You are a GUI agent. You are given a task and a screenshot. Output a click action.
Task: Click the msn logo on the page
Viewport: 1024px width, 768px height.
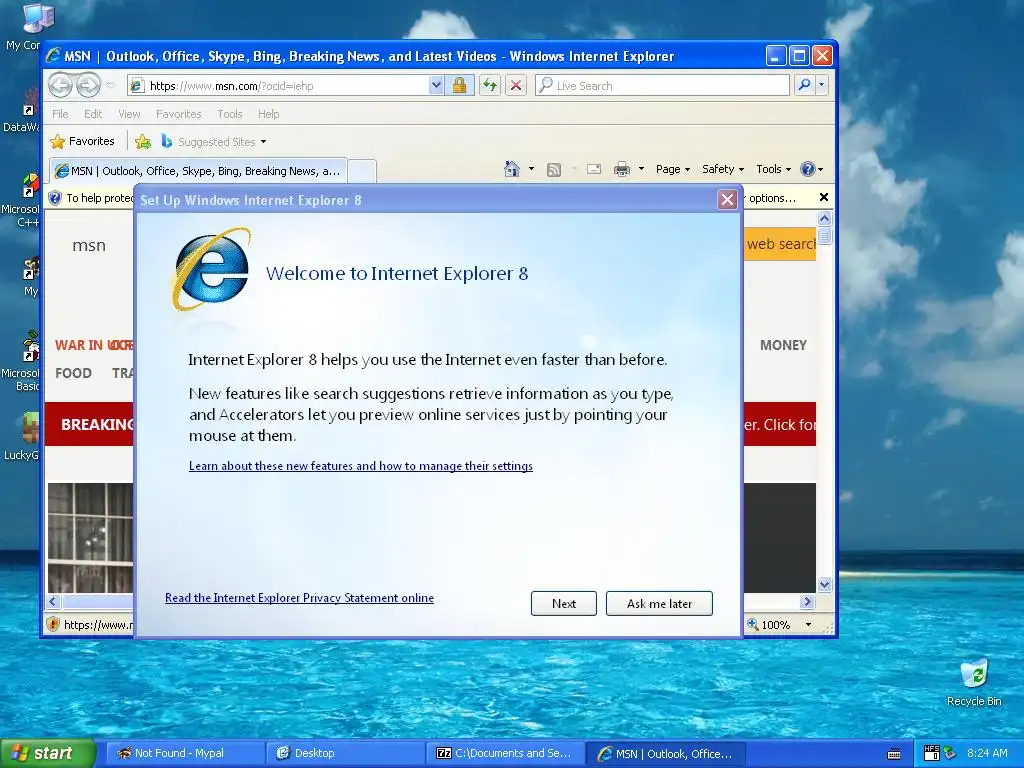click(89, 246)
